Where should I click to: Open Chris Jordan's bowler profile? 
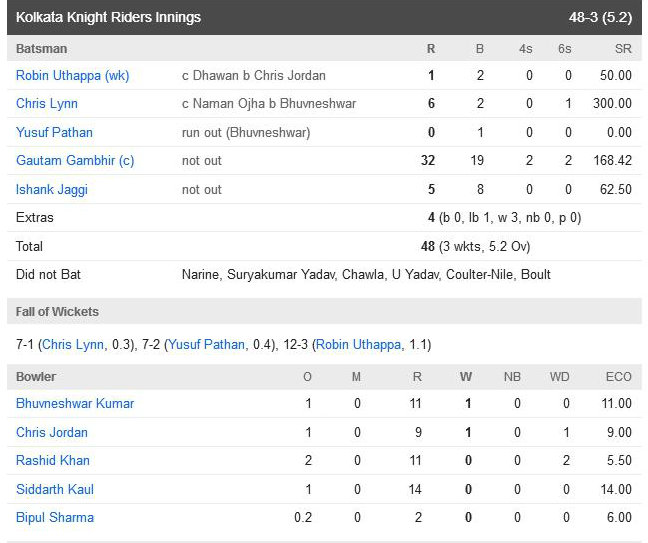(x=52, y=432)
